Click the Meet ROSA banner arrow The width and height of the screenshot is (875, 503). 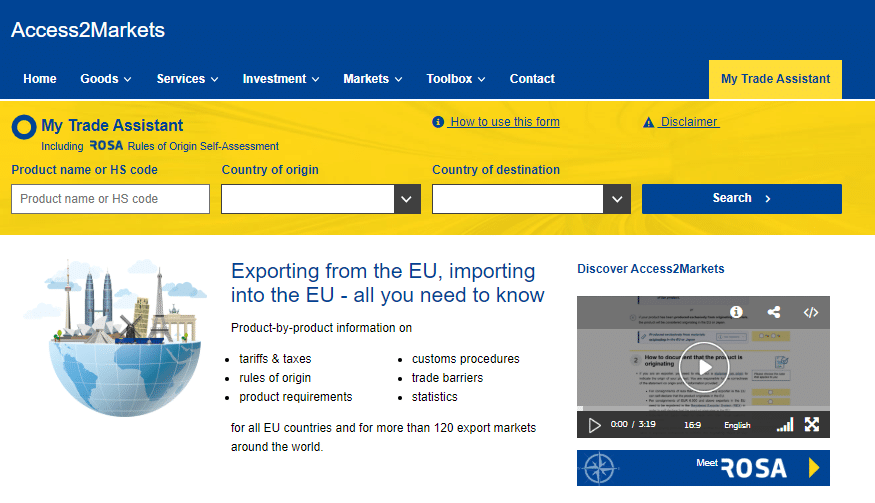tap(814, 467)
